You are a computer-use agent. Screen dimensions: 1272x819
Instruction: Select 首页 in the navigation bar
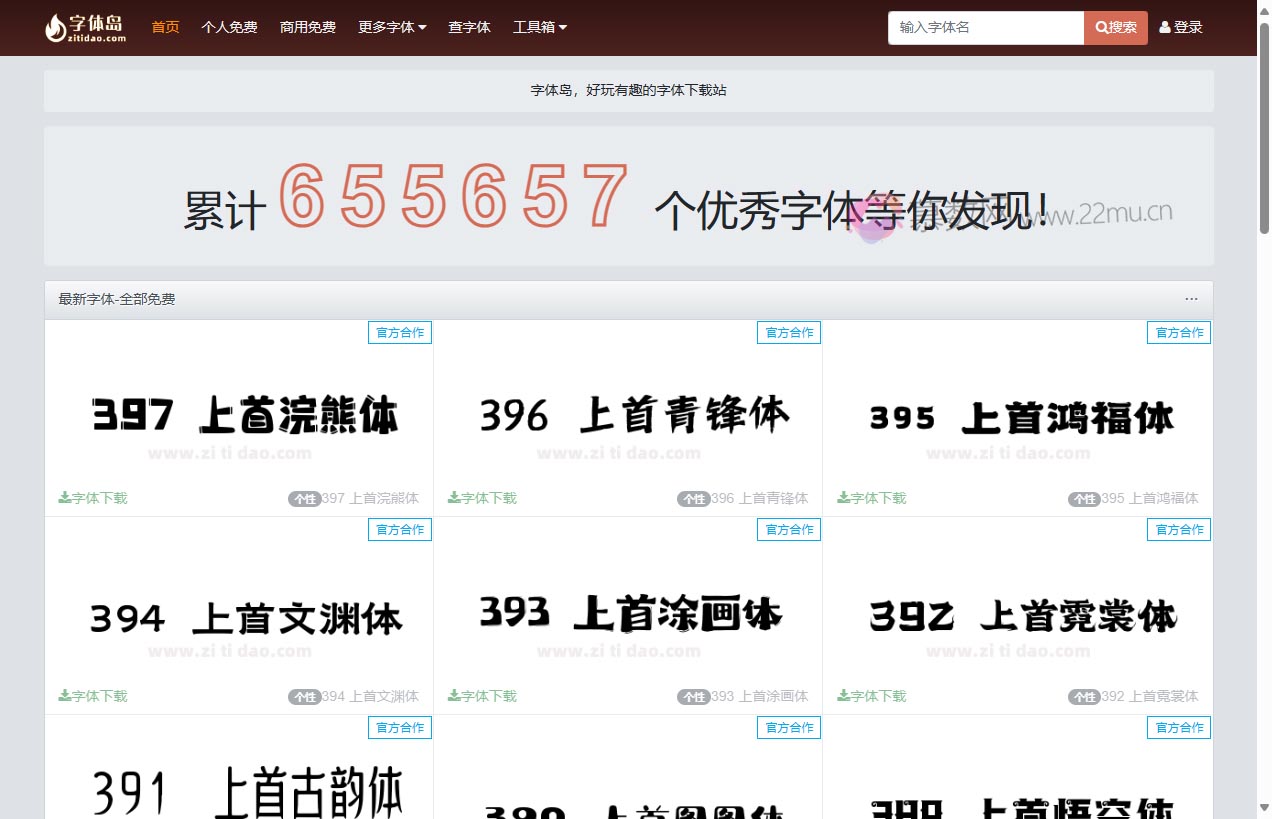[x=165, y=27]
